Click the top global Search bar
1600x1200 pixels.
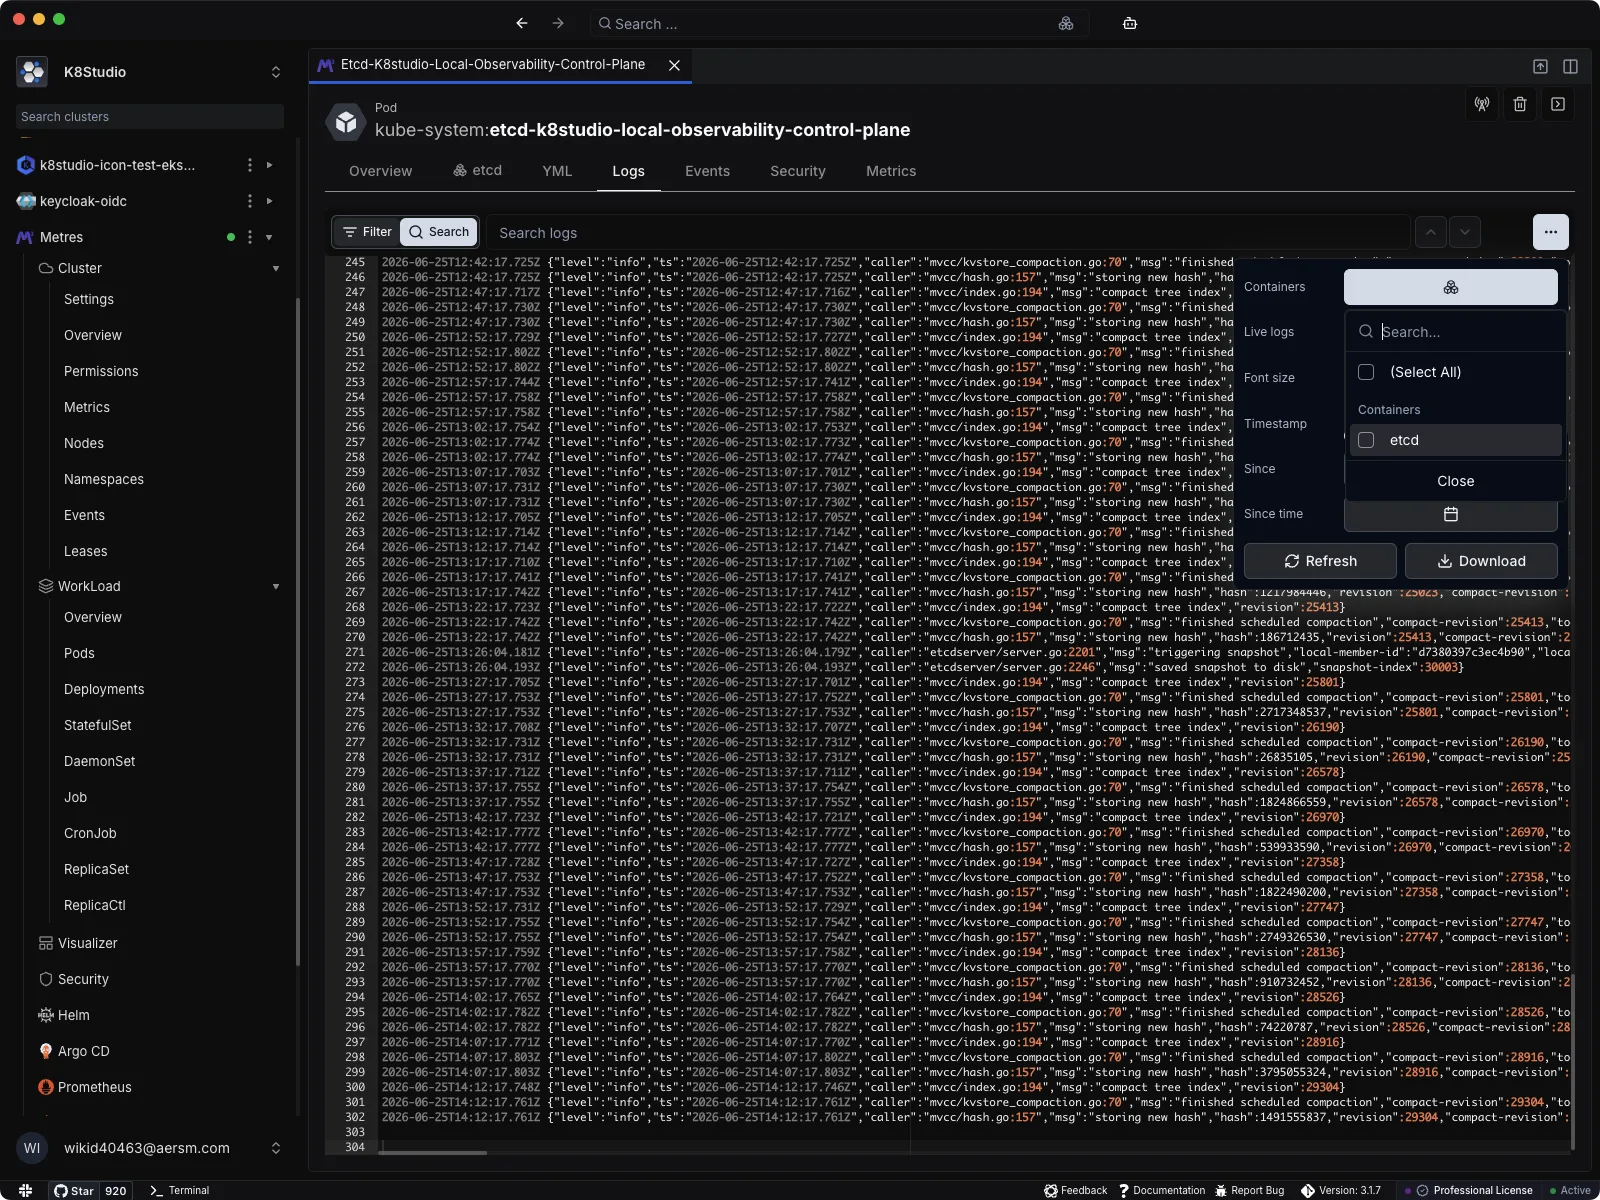838,23
